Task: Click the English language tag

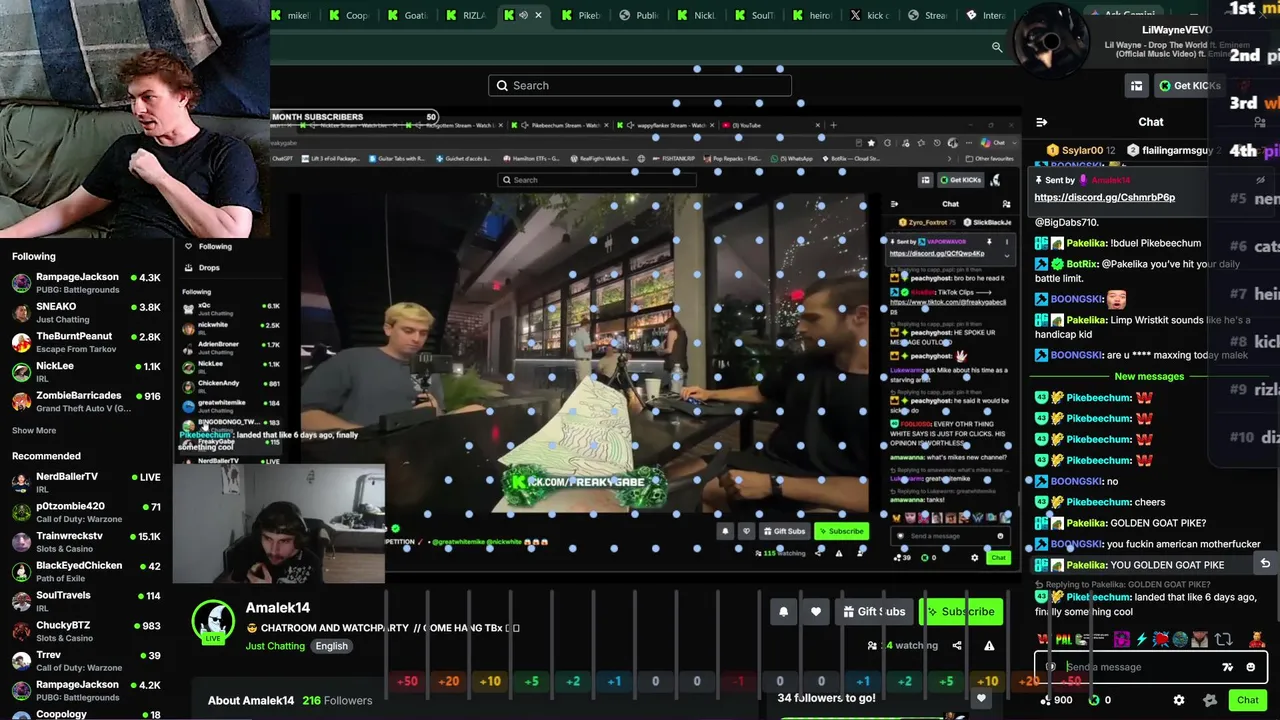Action: pos(331,646)
